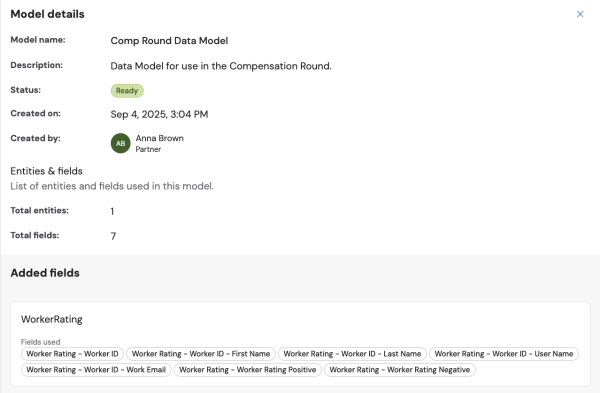Viewport: 600px width, 393px height.
Task: Select the Worker Rating - Worker ID chip
Action: (72, 354)
